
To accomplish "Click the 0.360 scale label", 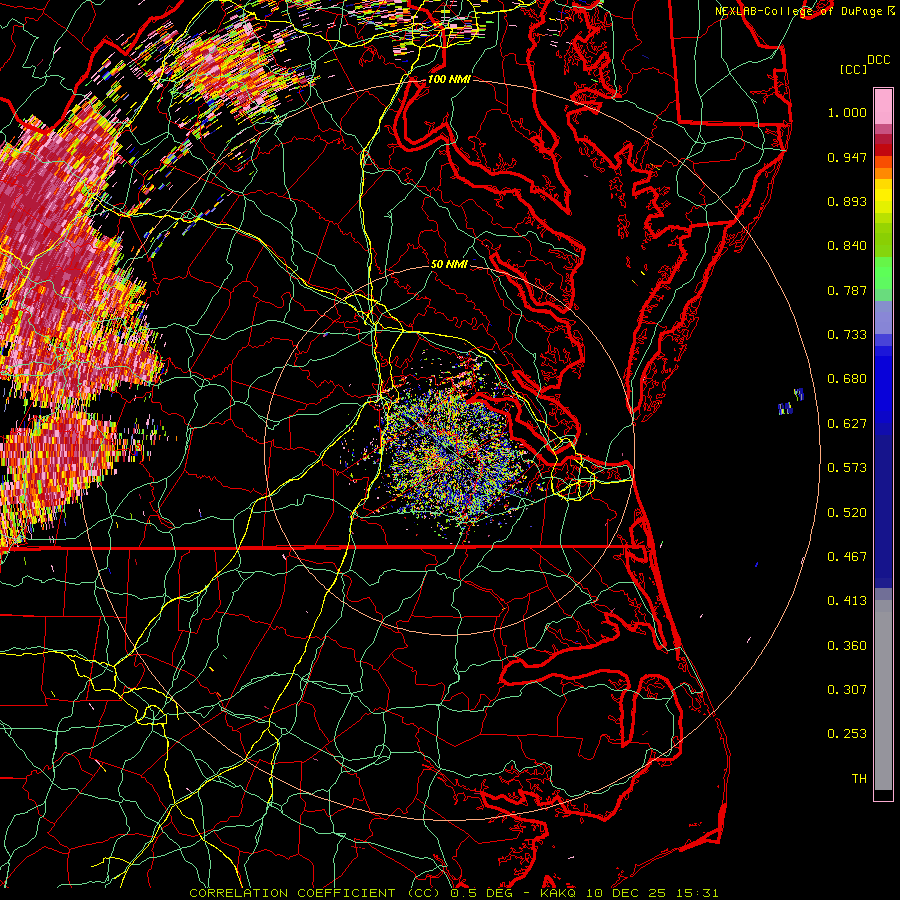I will click(x=847, y=646).
